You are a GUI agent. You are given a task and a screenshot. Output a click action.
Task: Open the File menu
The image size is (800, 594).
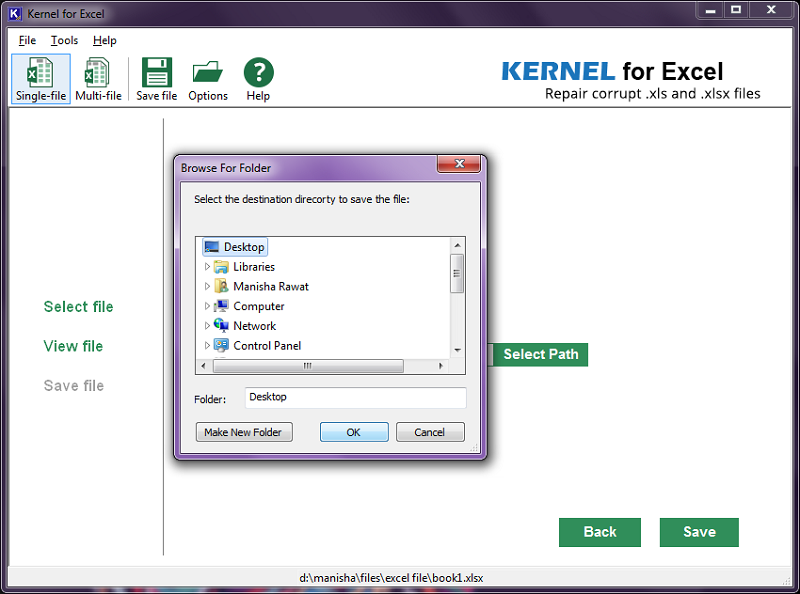coord(27,40)
